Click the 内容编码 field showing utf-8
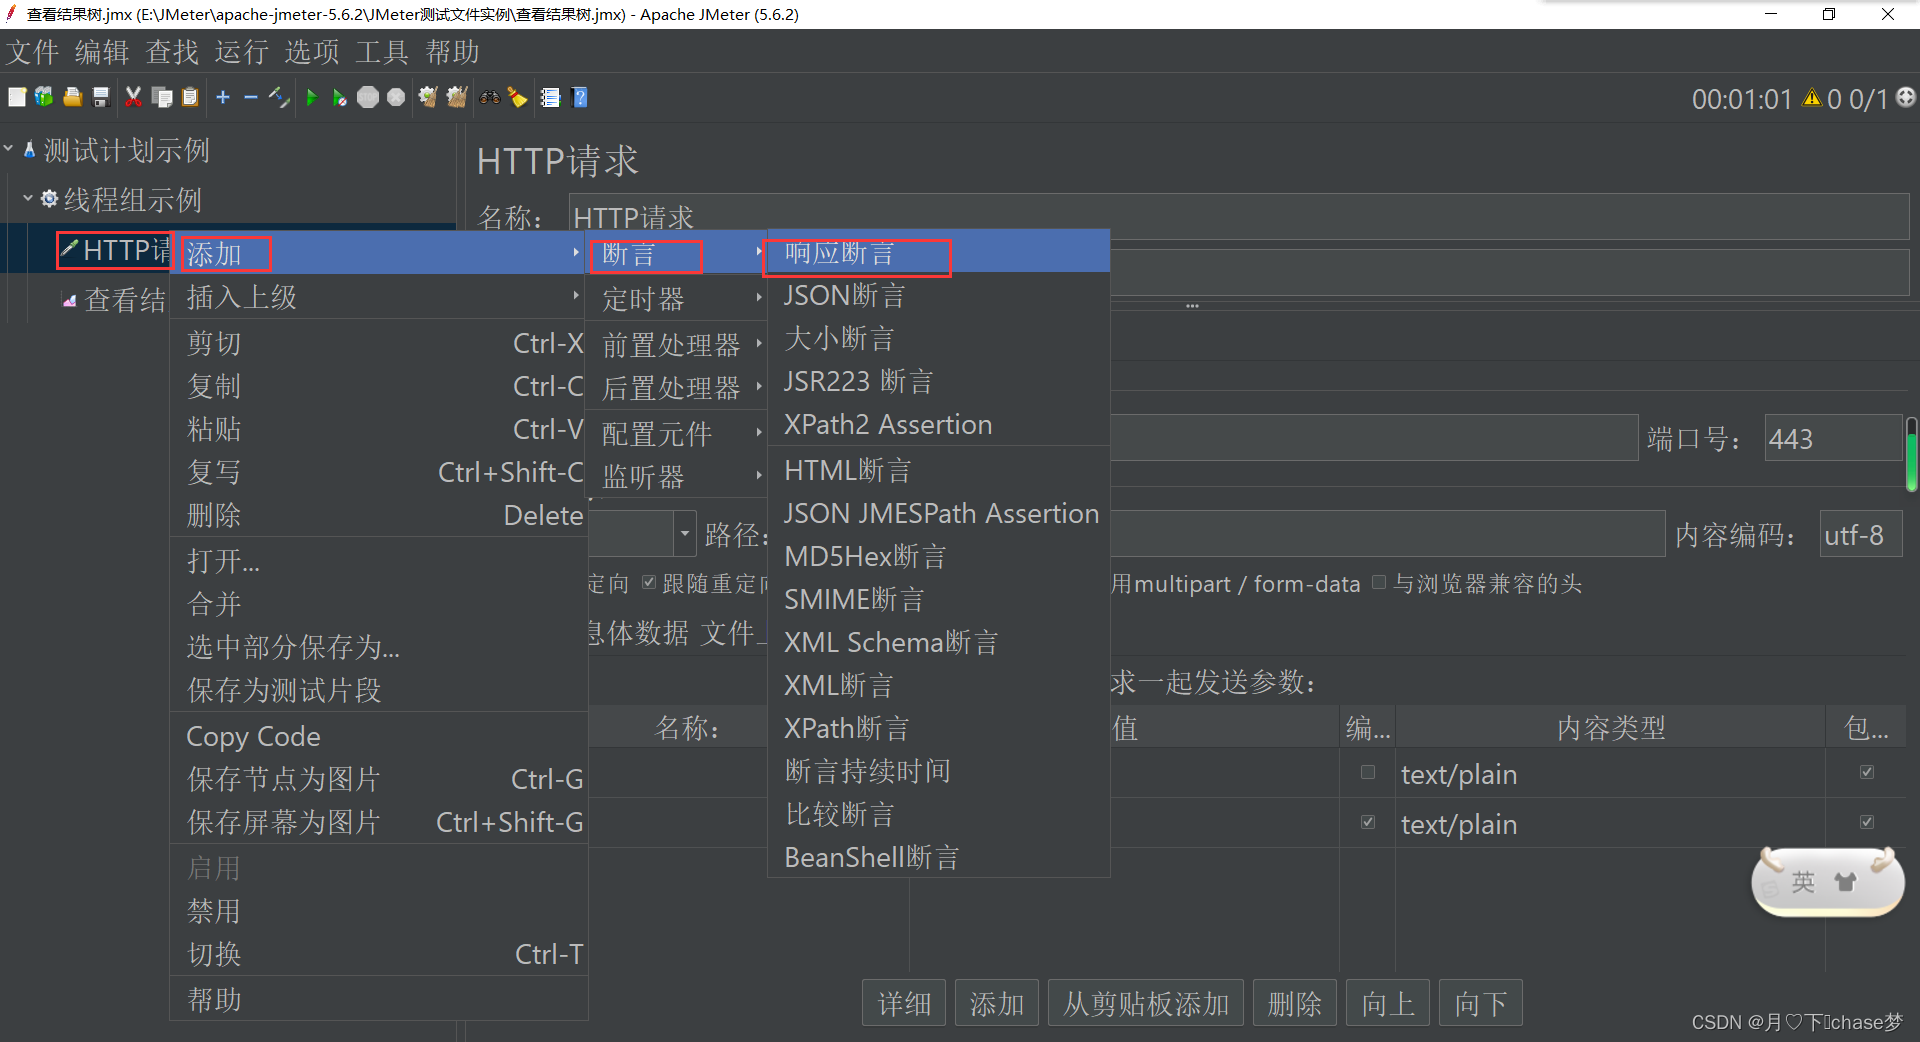Image resolution: width=1920 pixels, height=1042 pixels. (x=1860, y=535)
